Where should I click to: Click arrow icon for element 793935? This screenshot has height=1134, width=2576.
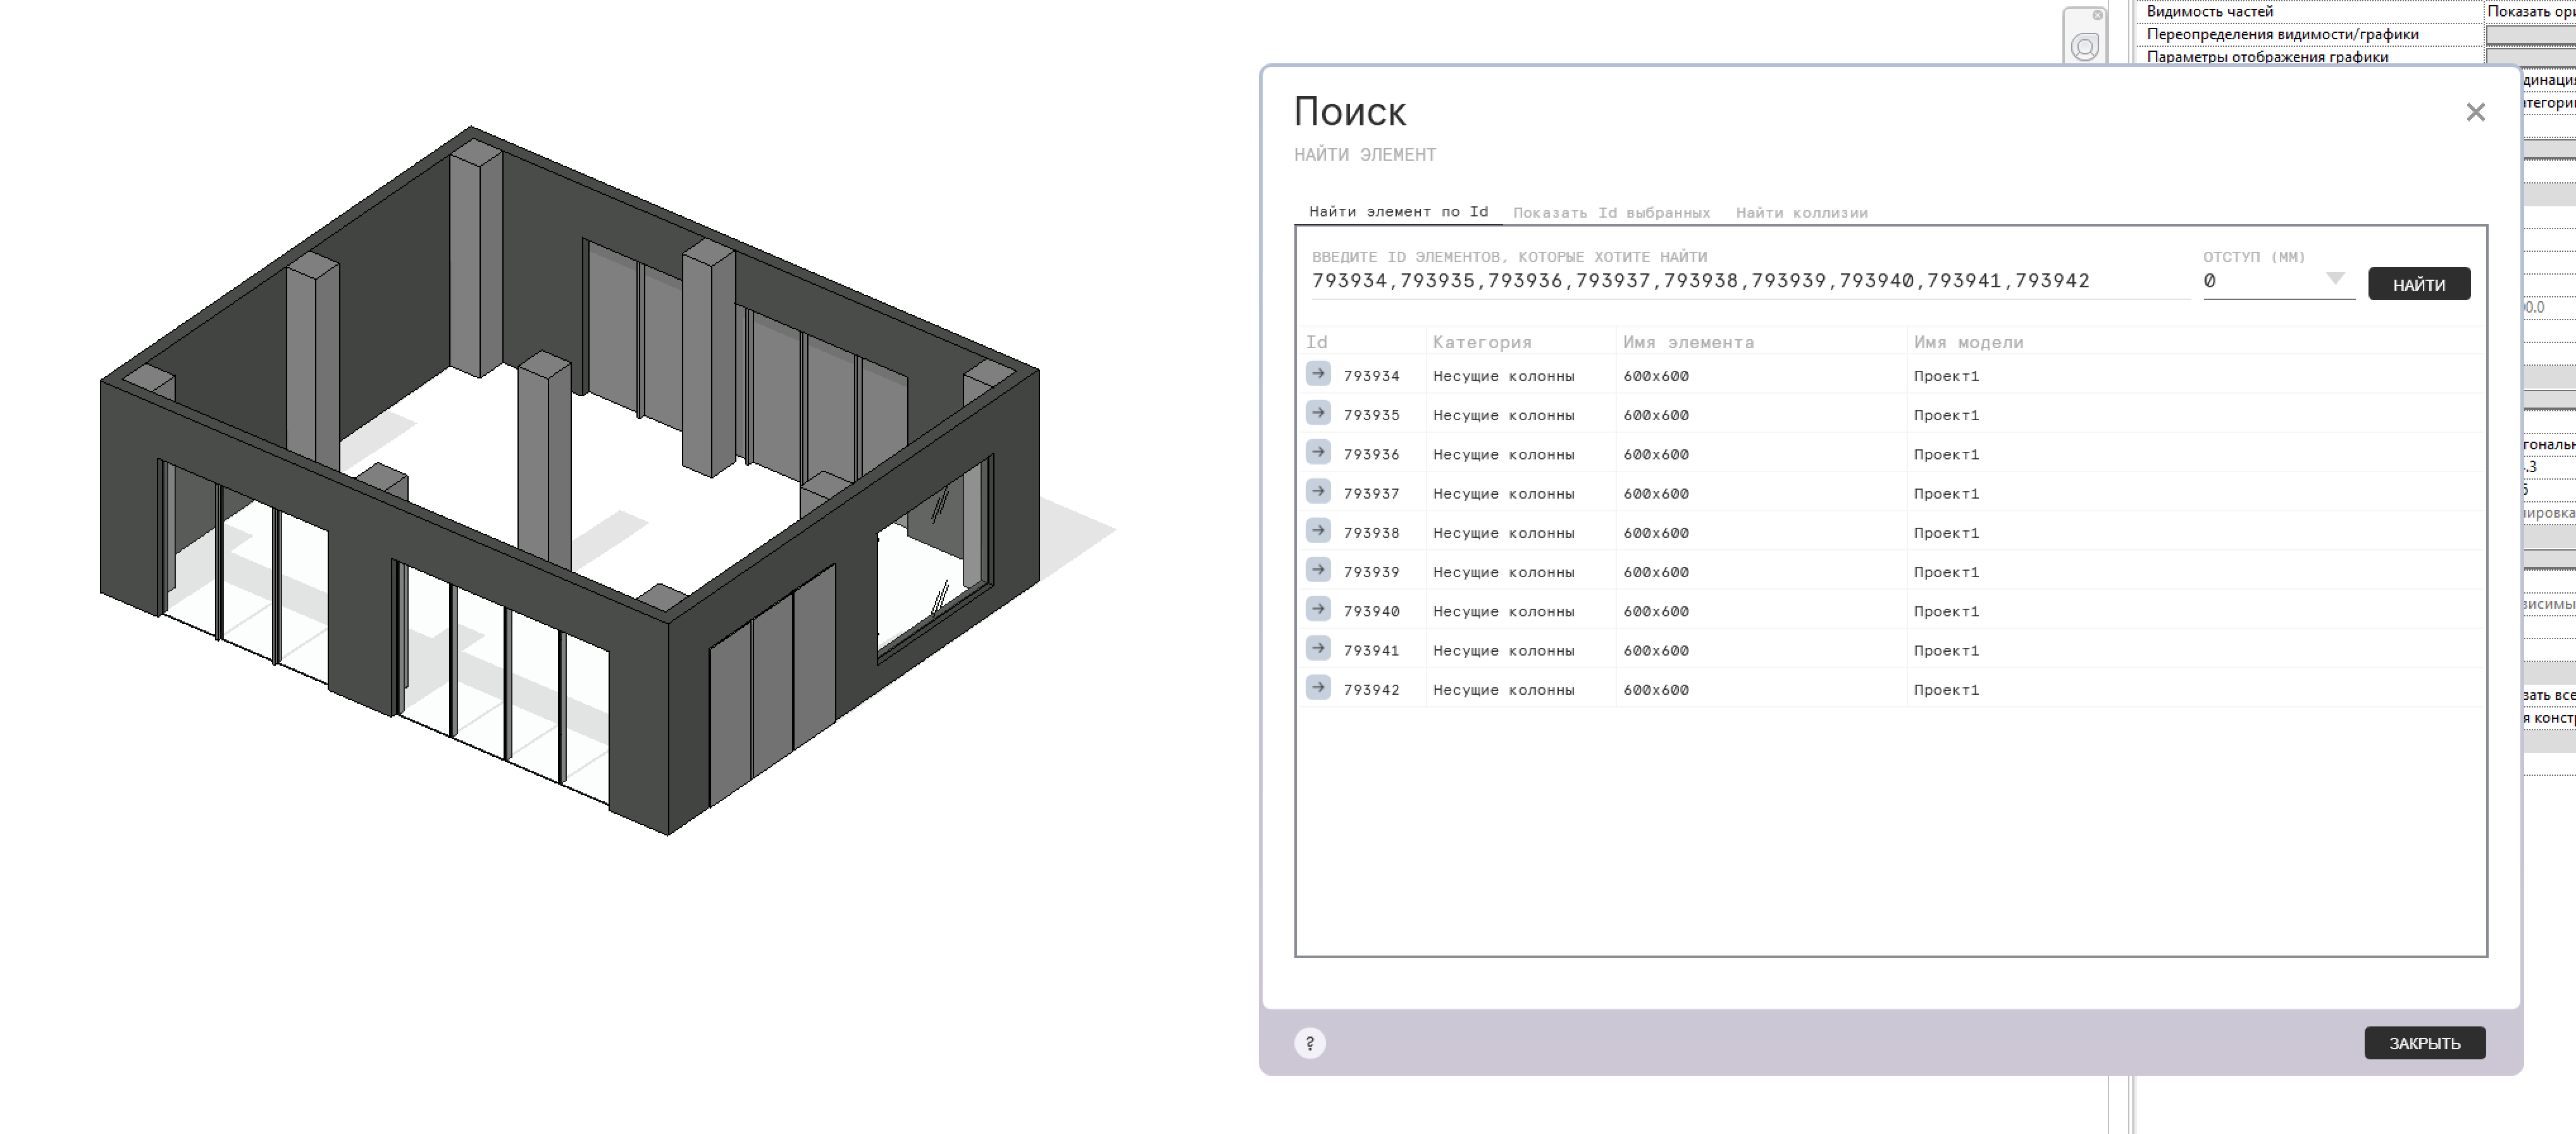tap(1318, 413)
